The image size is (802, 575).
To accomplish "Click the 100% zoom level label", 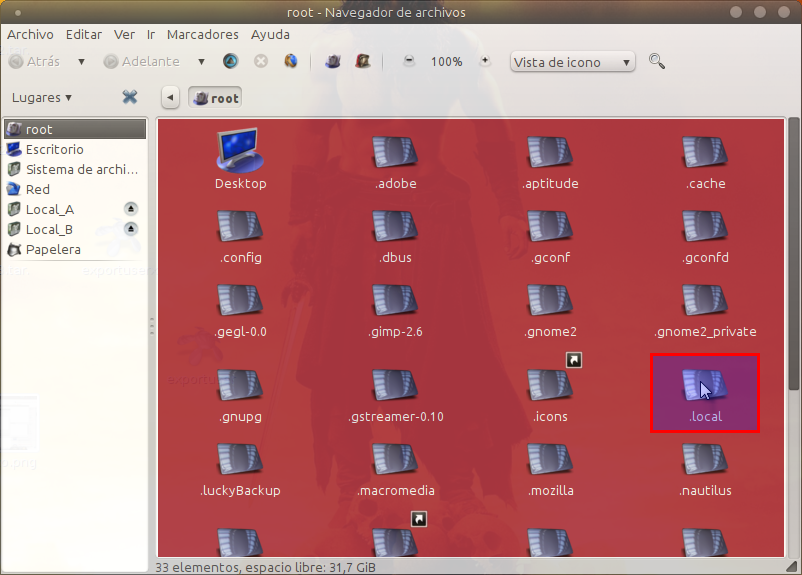I will pyautogui.click(x=447, y=61).
